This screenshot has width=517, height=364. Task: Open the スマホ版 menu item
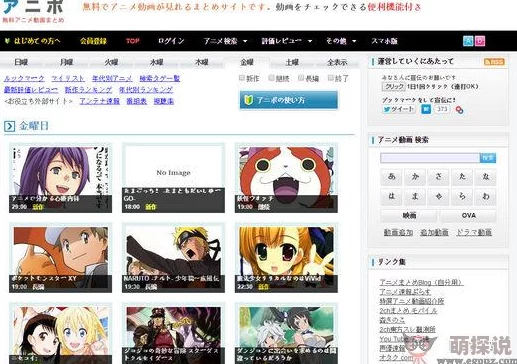point(384,41)
